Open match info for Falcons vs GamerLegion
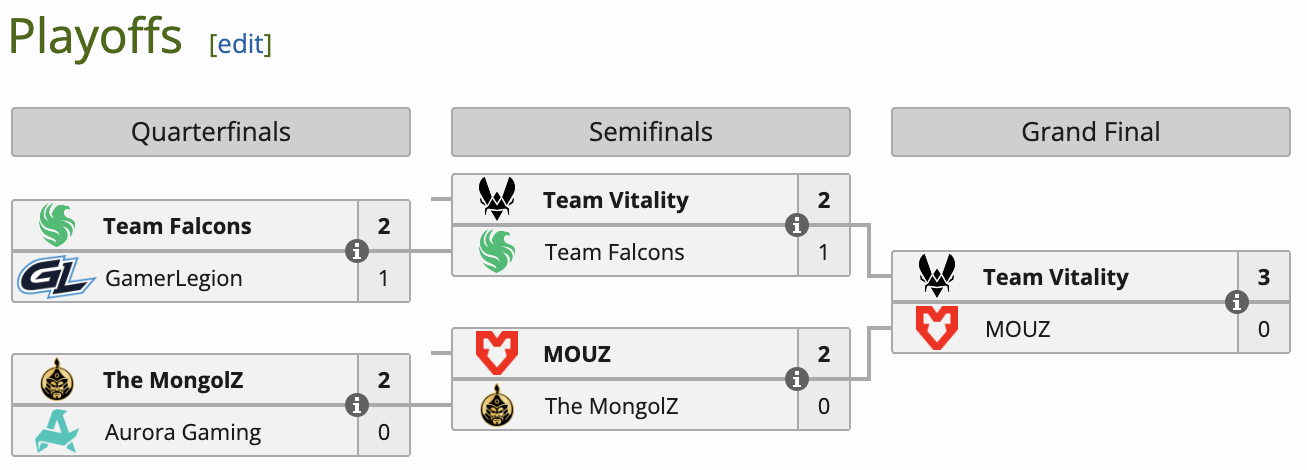The height and width of the screenshot is (470, 1307). click(x=356, y=251)
